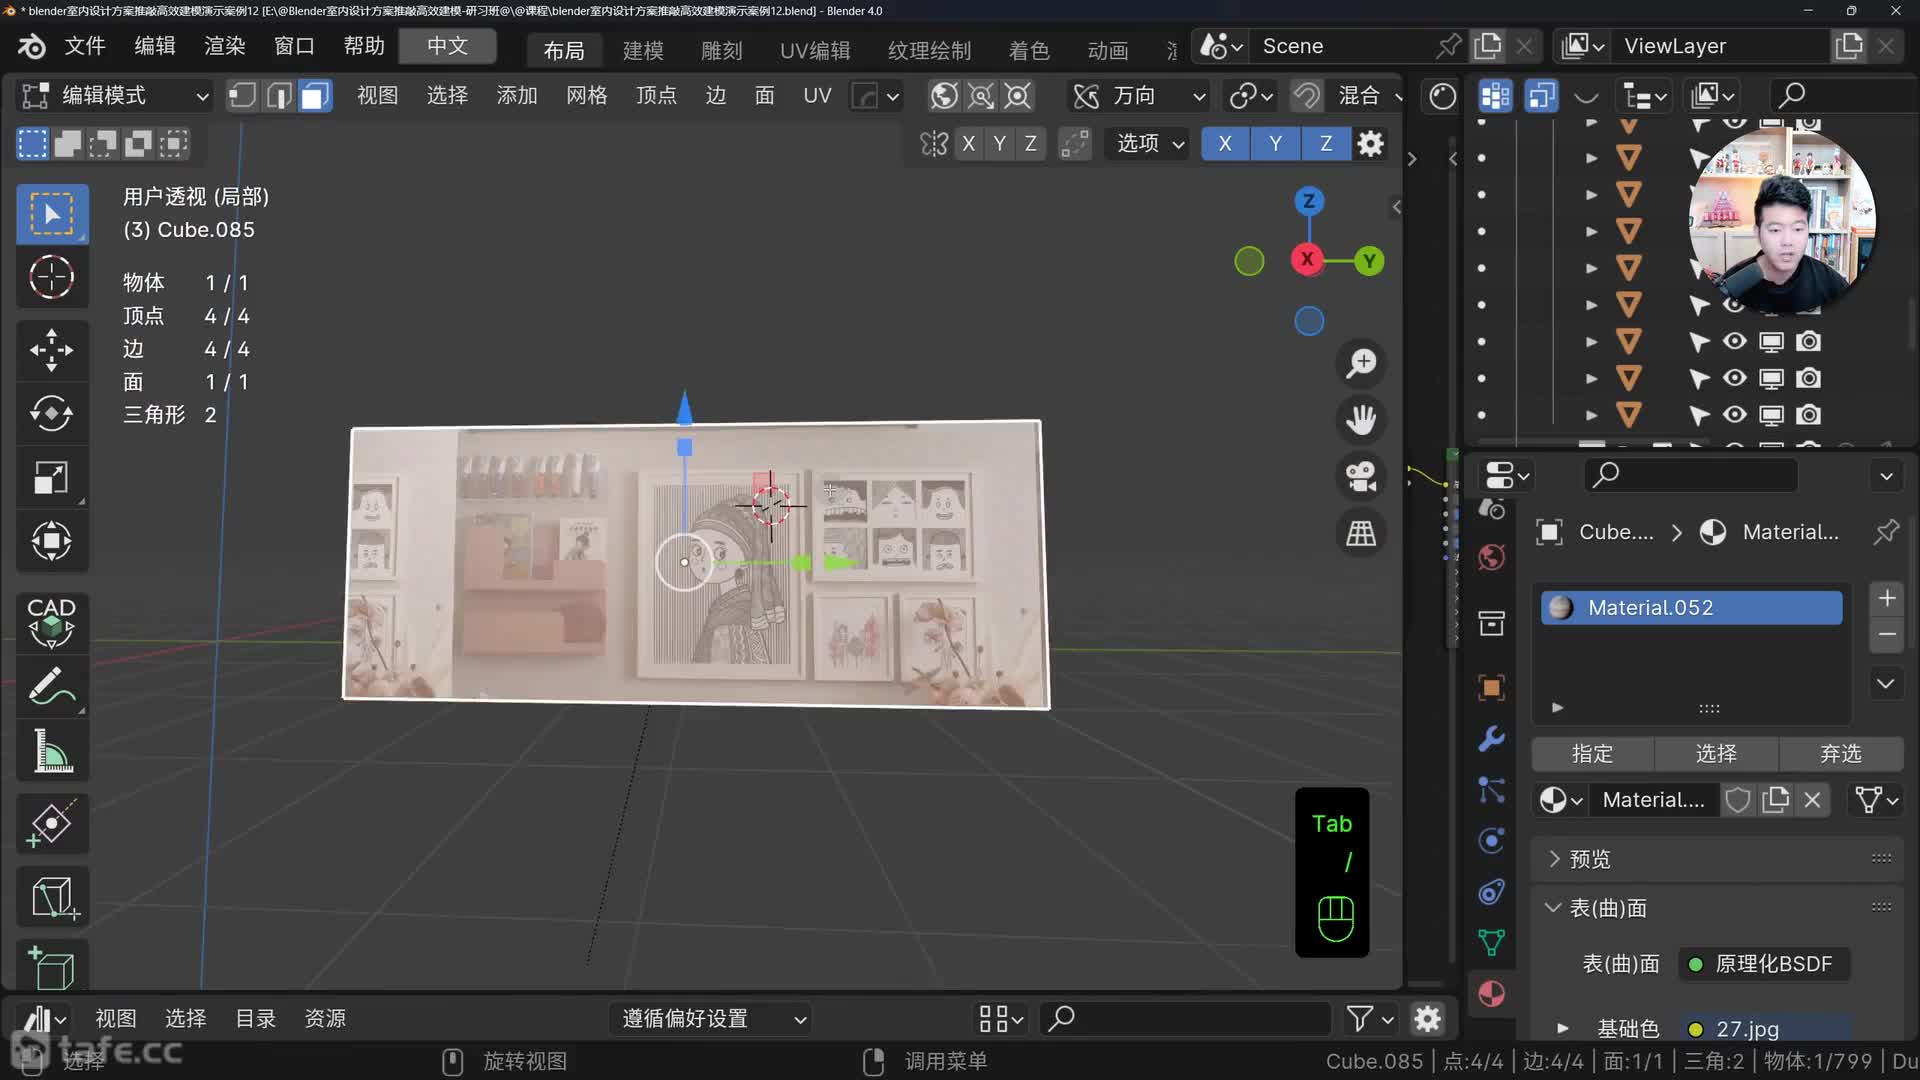Select the Annotate pencil tool

click(51, 687)
